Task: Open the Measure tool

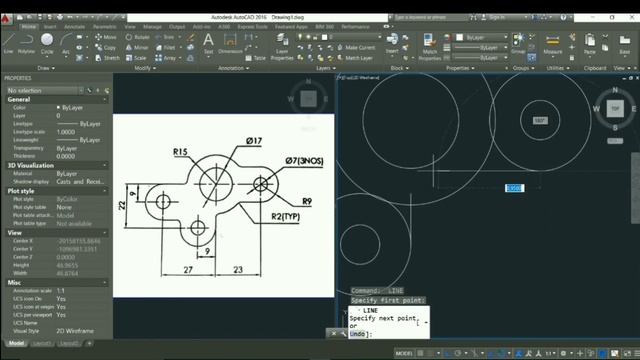Action: pos(553,43)
